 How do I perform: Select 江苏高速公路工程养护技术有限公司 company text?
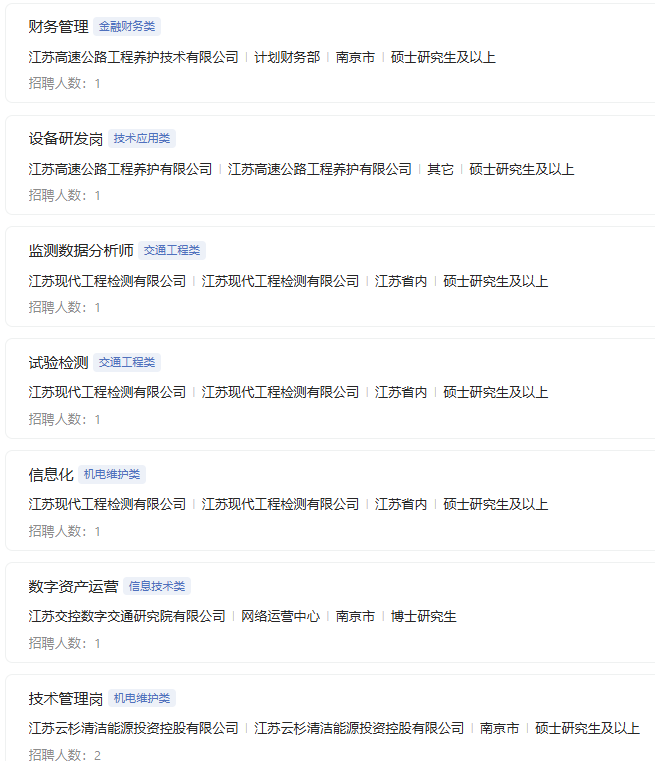tap(133, 57)
